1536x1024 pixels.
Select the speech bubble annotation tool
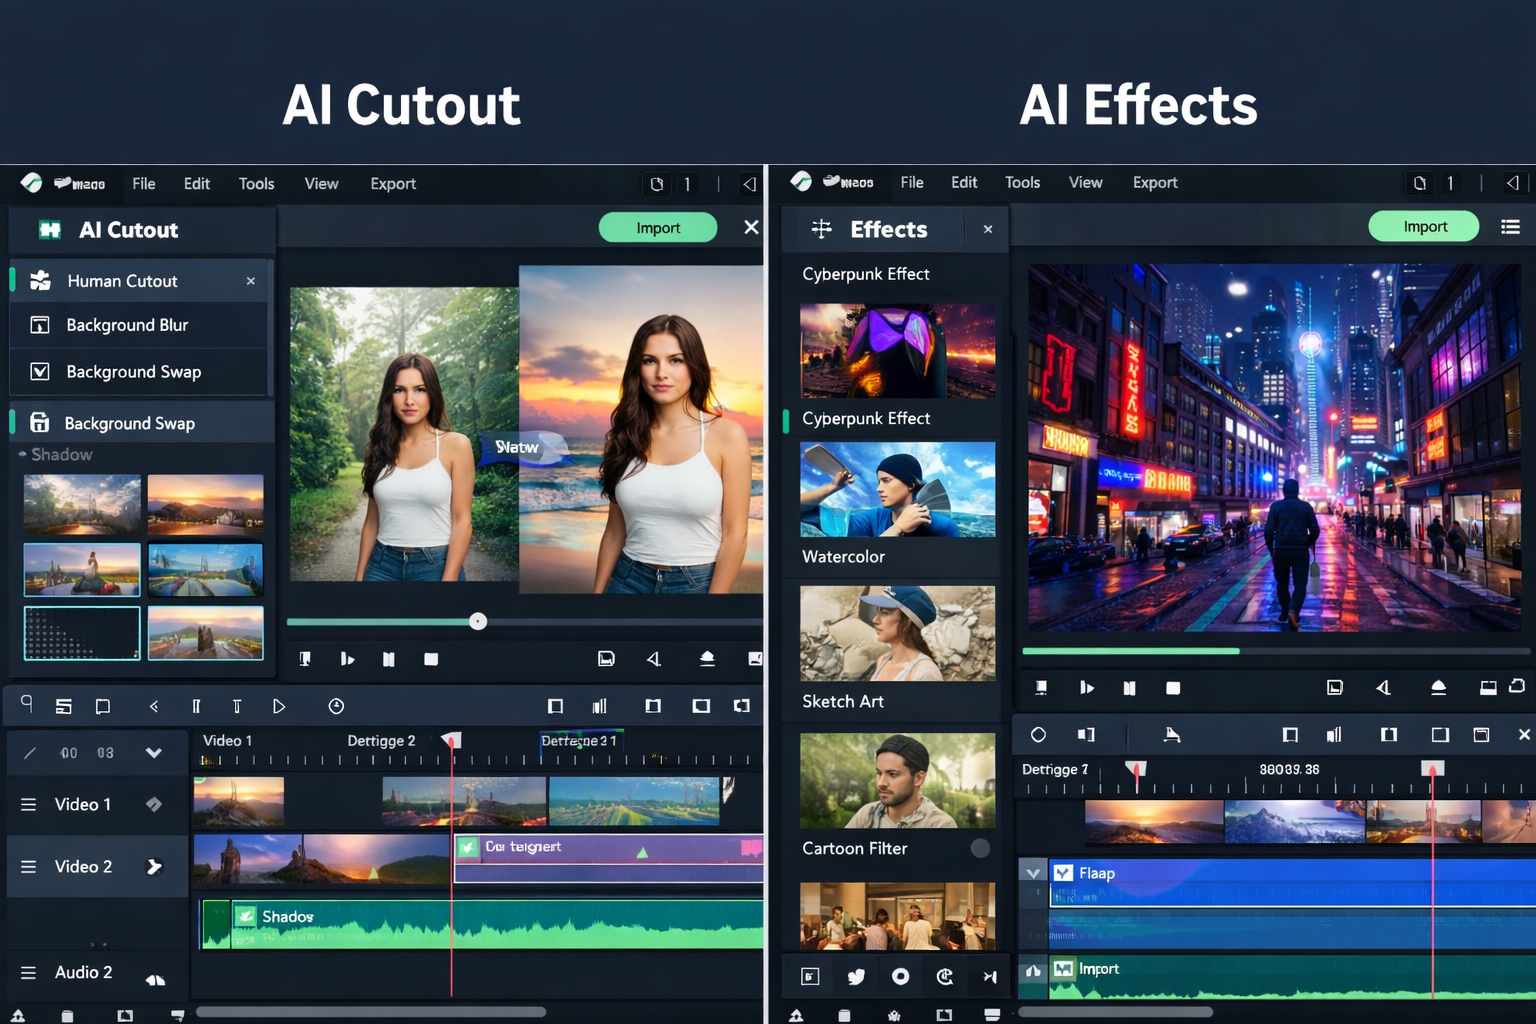point(102,705)
